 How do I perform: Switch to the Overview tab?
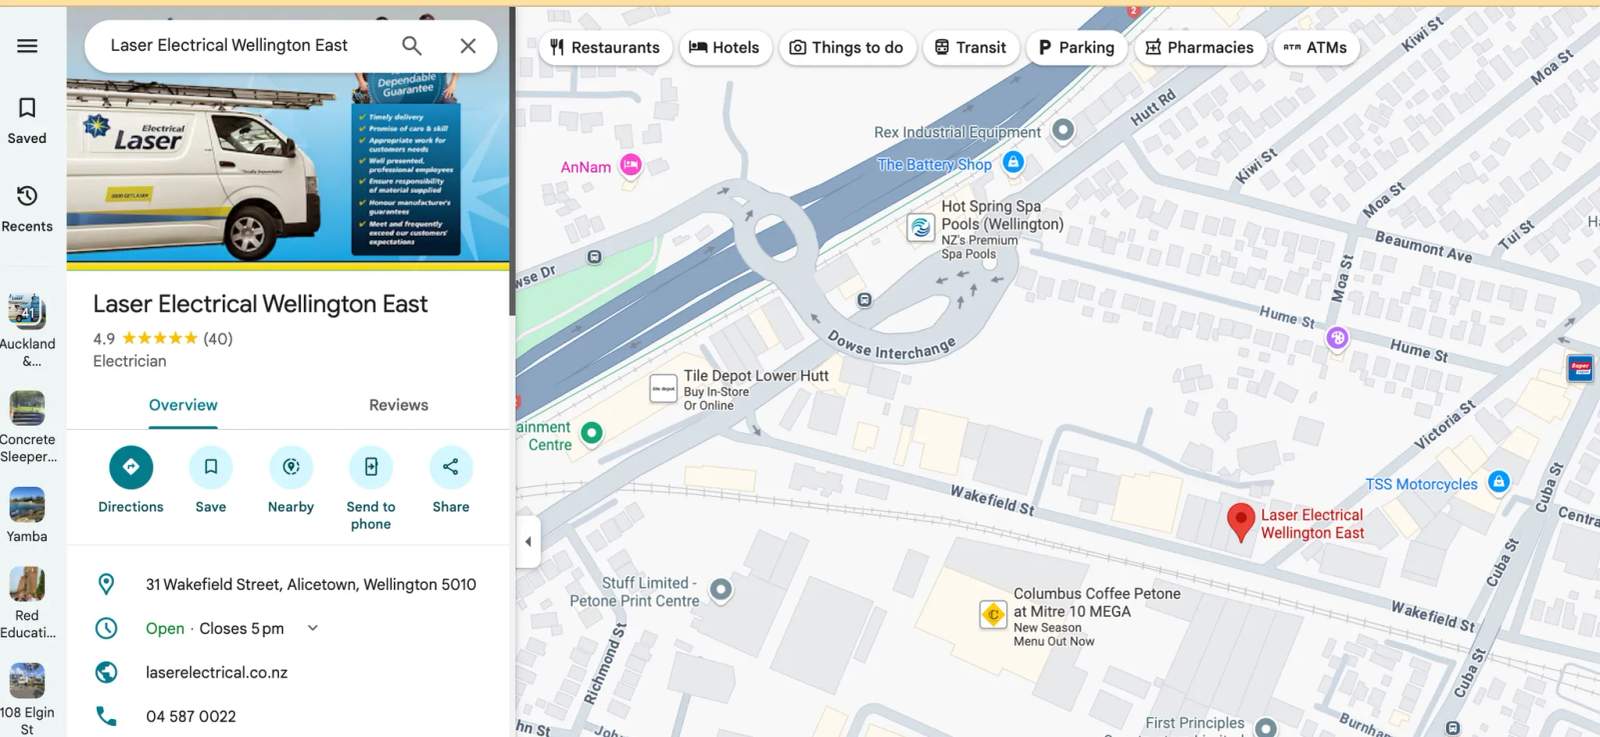(183, 405)
